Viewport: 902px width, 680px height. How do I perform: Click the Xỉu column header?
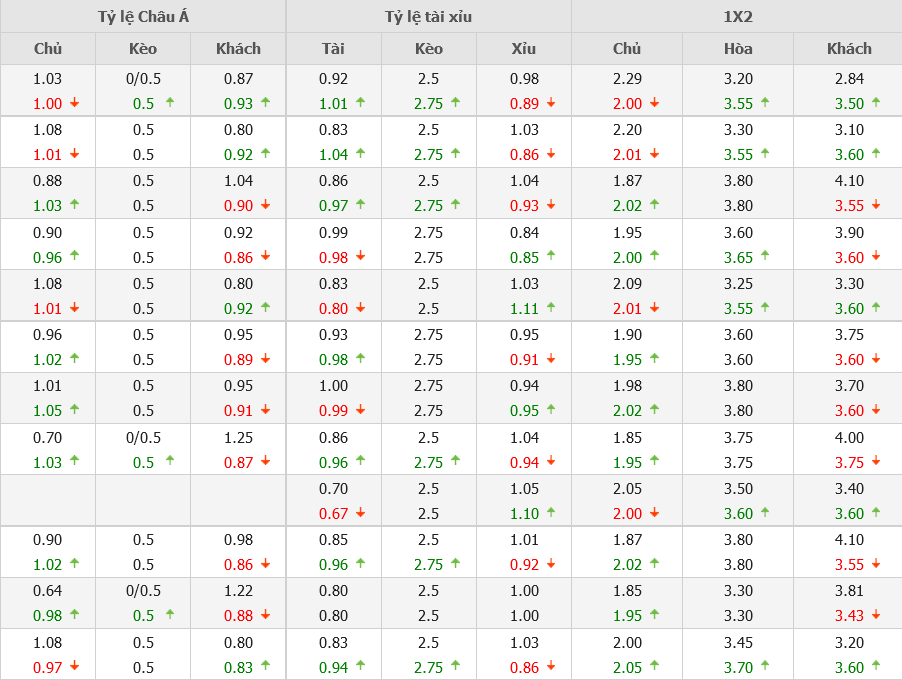pos(523,48)
